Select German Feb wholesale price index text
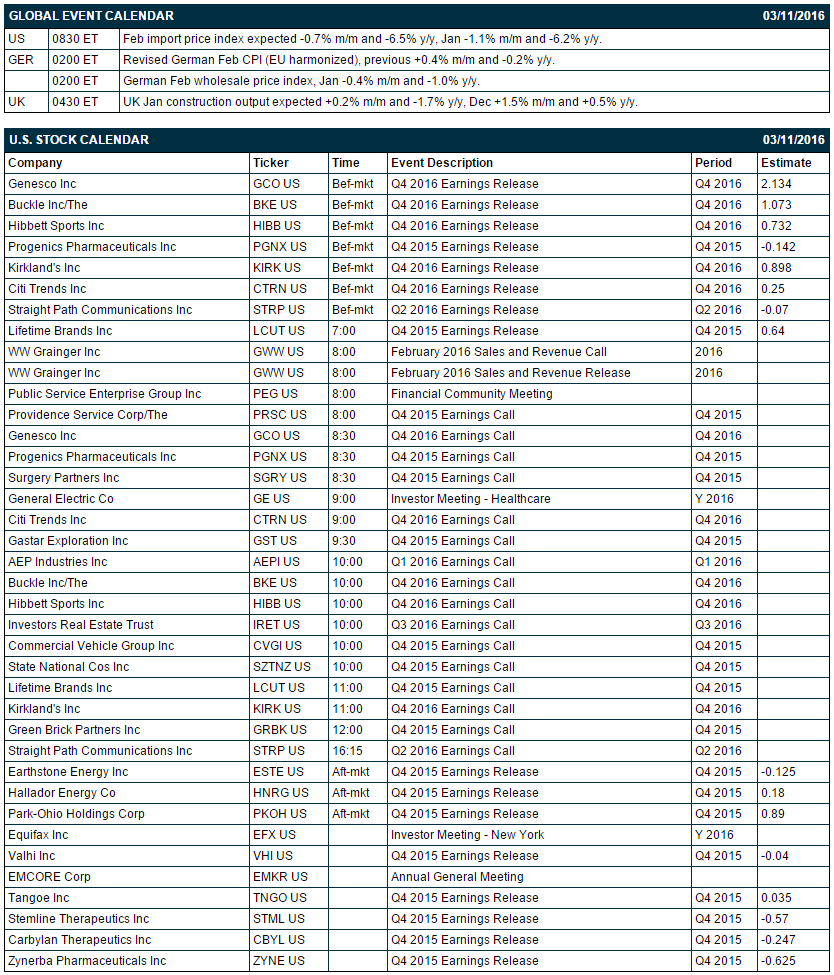 pyautogui.click(x=301, y=81)
